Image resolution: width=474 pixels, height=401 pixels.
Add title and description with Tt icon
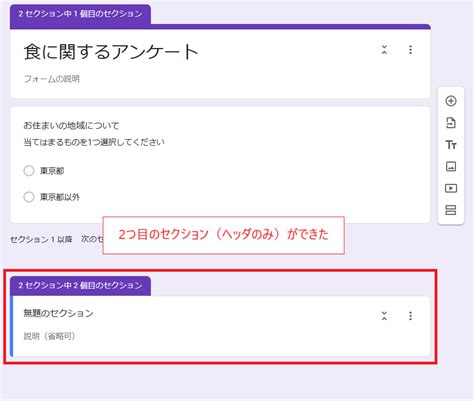[451, 145]
